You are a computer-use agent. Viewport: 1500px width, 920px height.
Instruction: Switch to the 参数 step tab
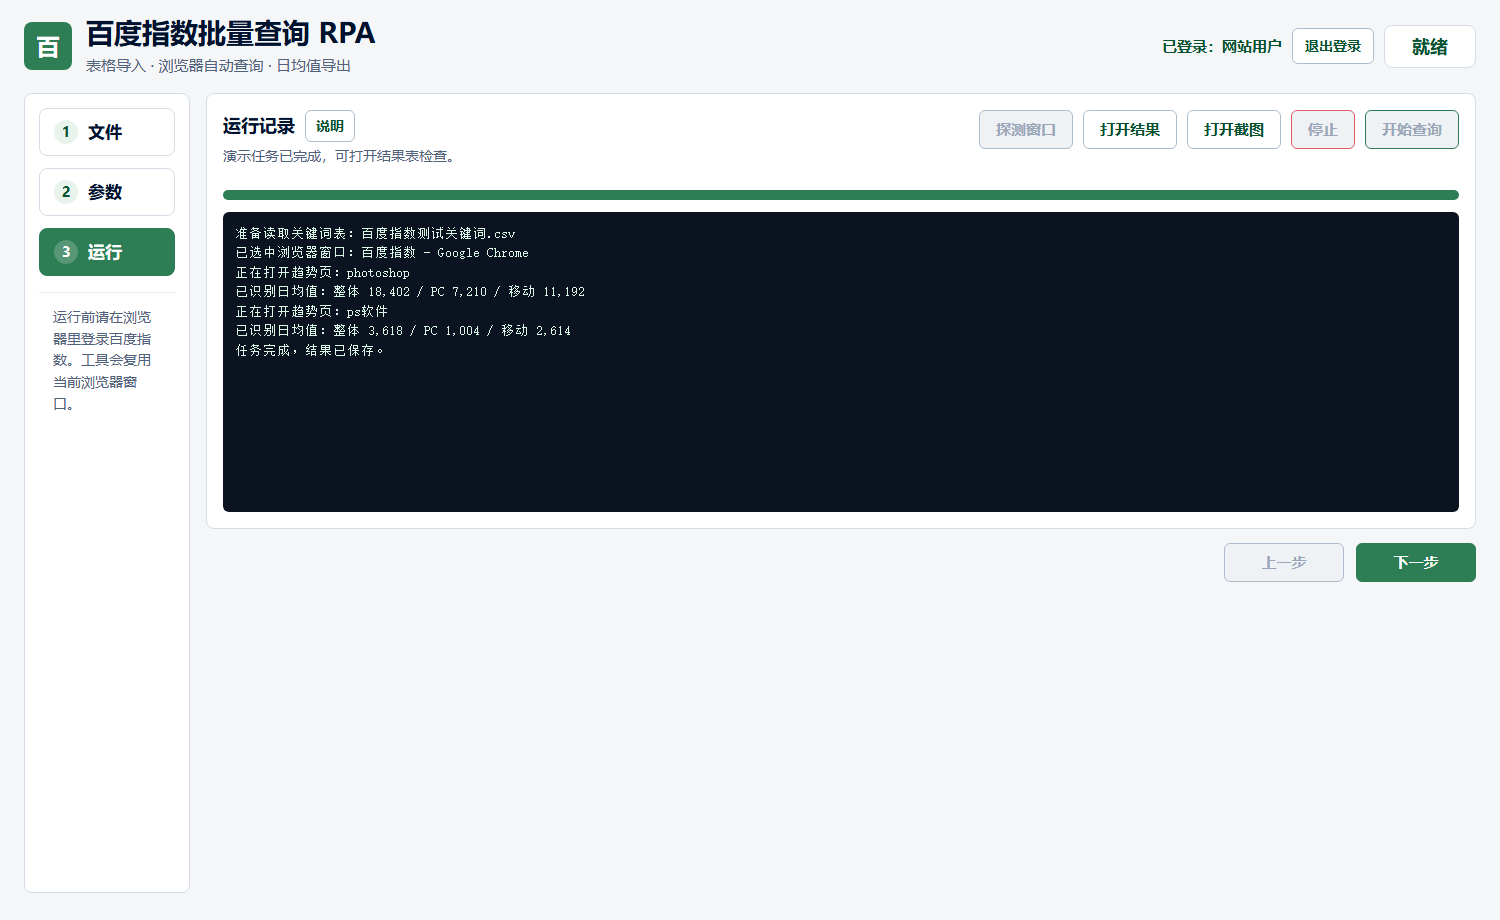point(107,192)
